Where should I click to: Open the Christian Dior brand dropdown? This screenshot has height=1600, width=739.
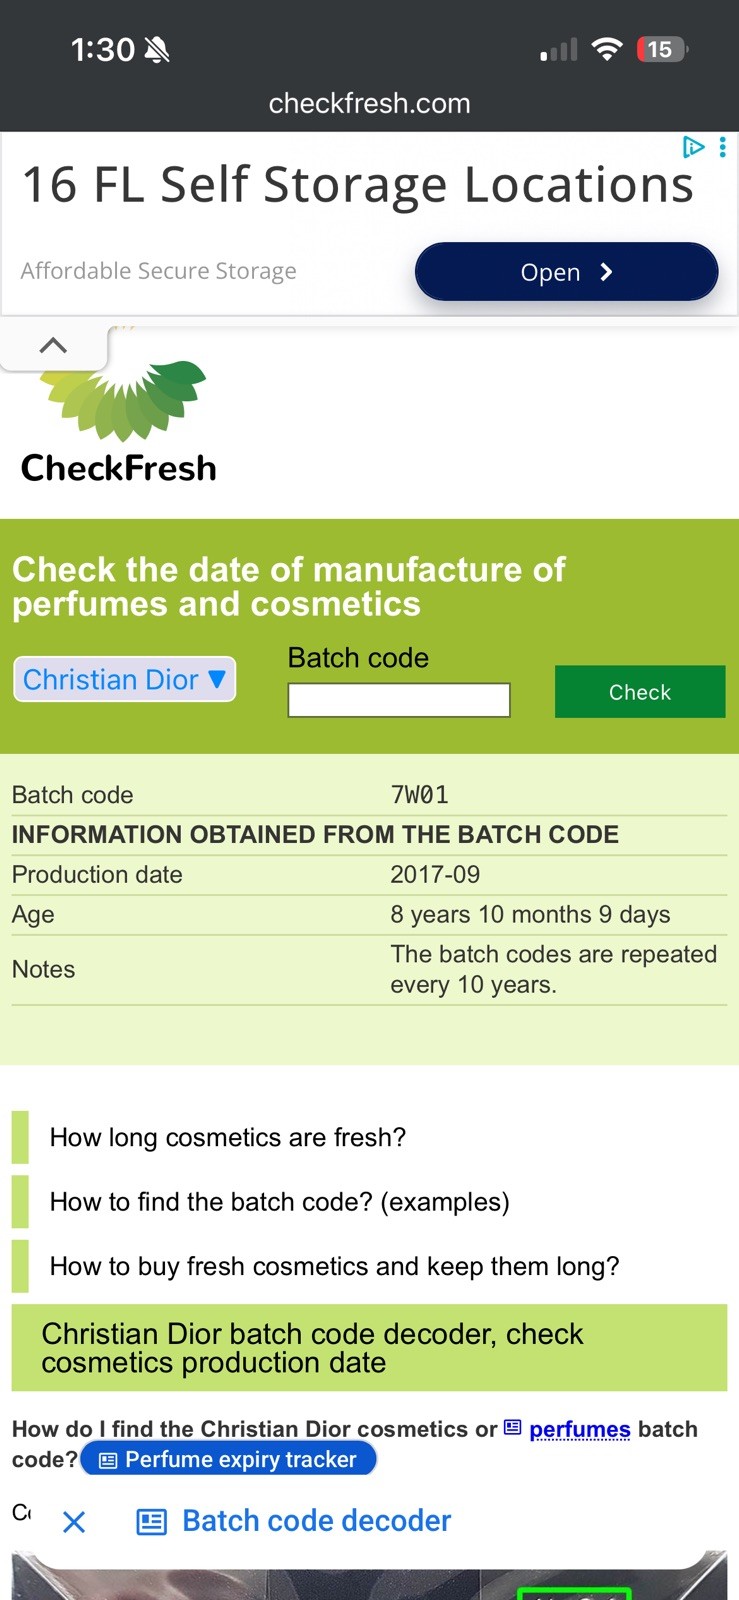coord(125,680)
